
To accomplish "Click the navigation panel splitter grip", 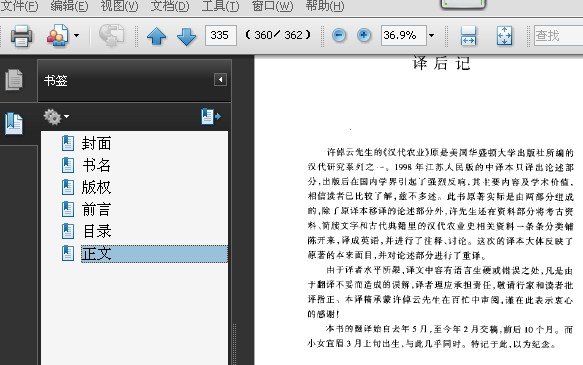I will coord(235,344).
